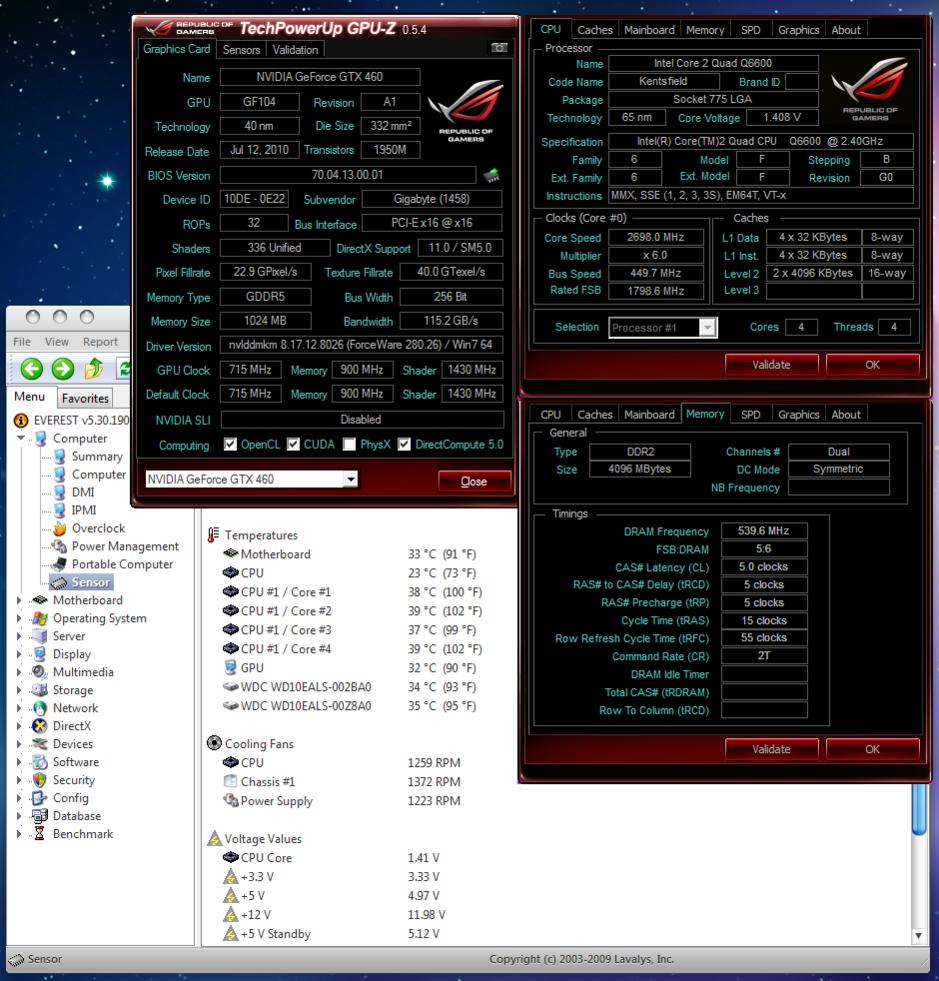Click the EVEREST vertical scrollbar thumb
This screenshot has width=939, height=981.
pos(918,809)
